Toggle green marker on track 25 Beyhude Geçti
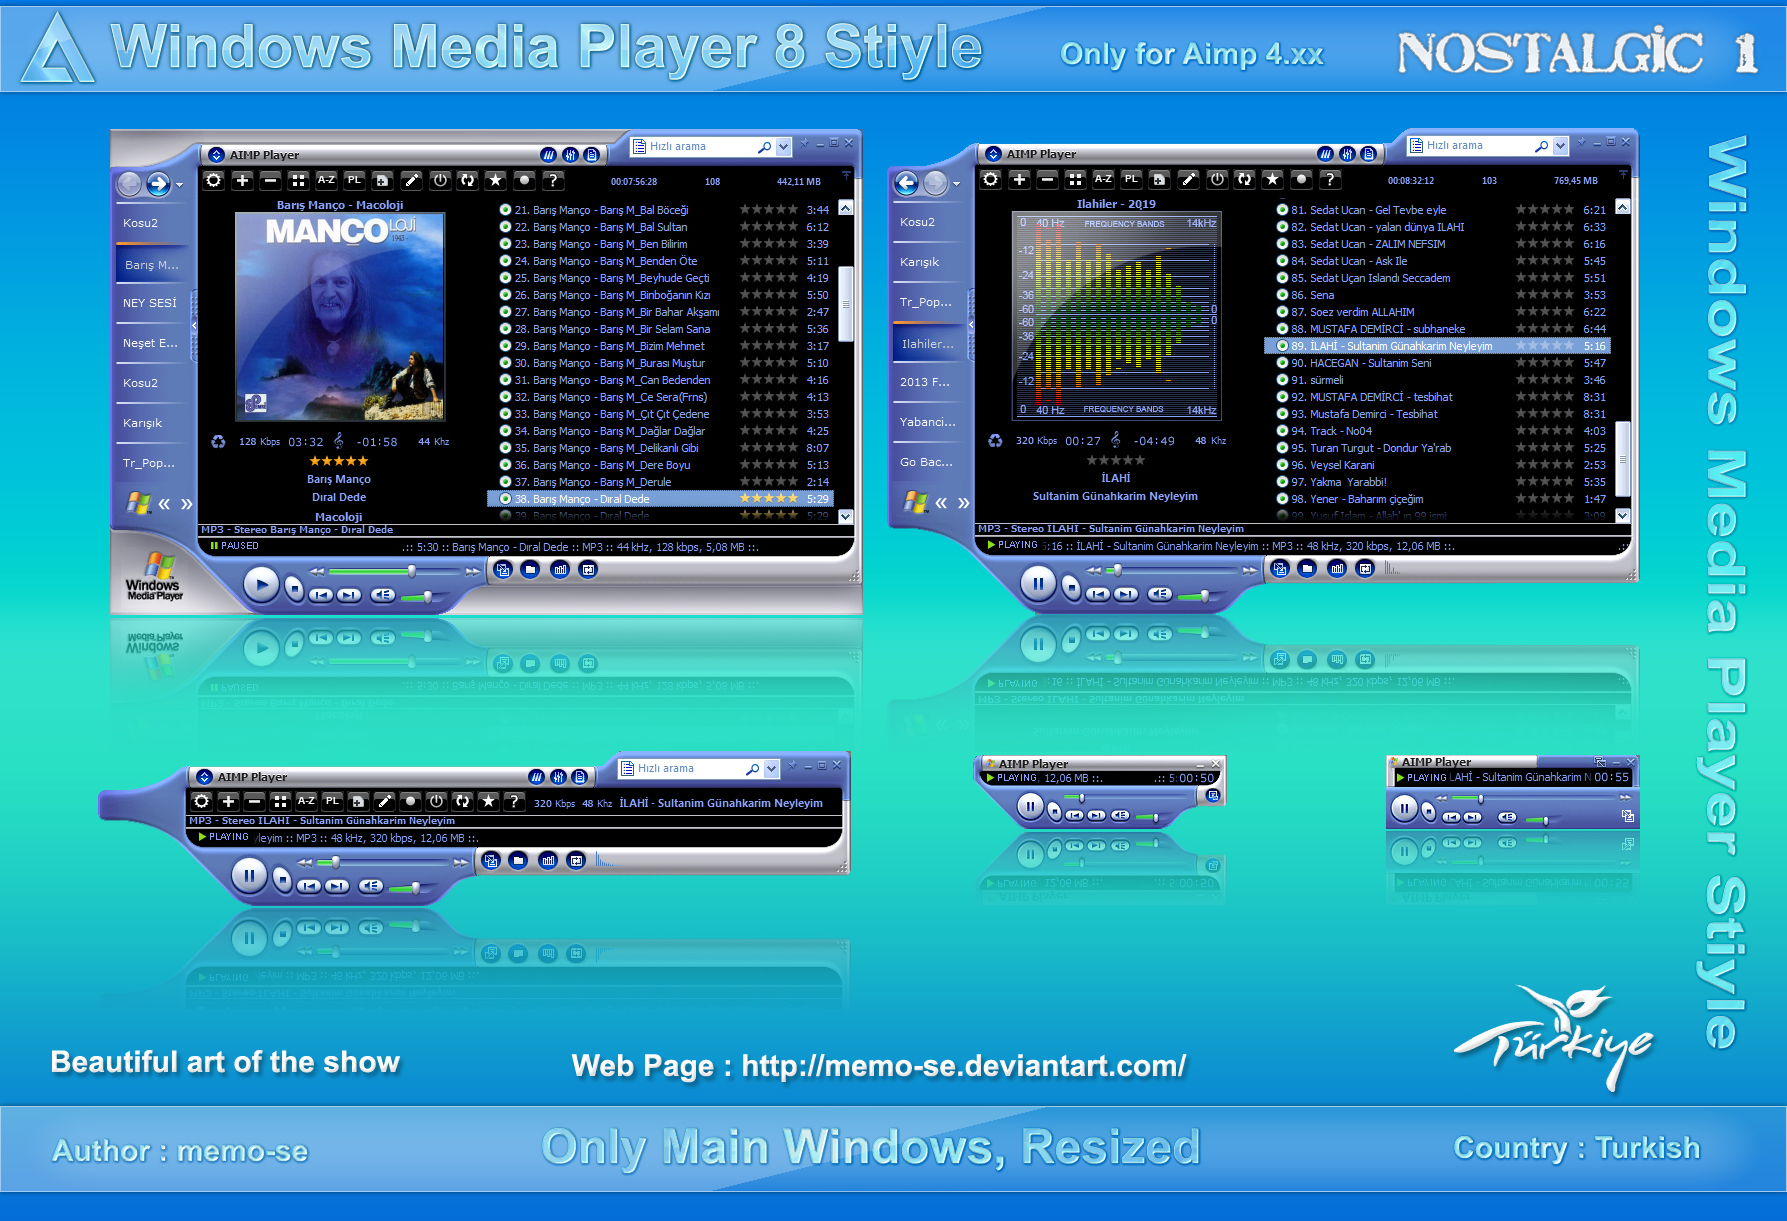The image size is (1787, 1221). 505,278
